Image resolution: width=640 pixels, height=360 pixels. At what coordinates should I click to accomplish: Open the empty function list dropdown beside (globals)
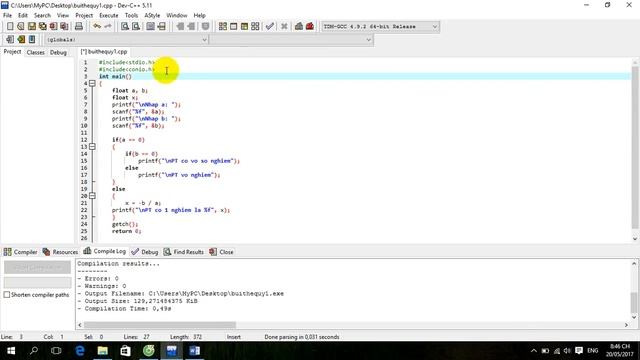pyautogui.click(x=291, y=40)
